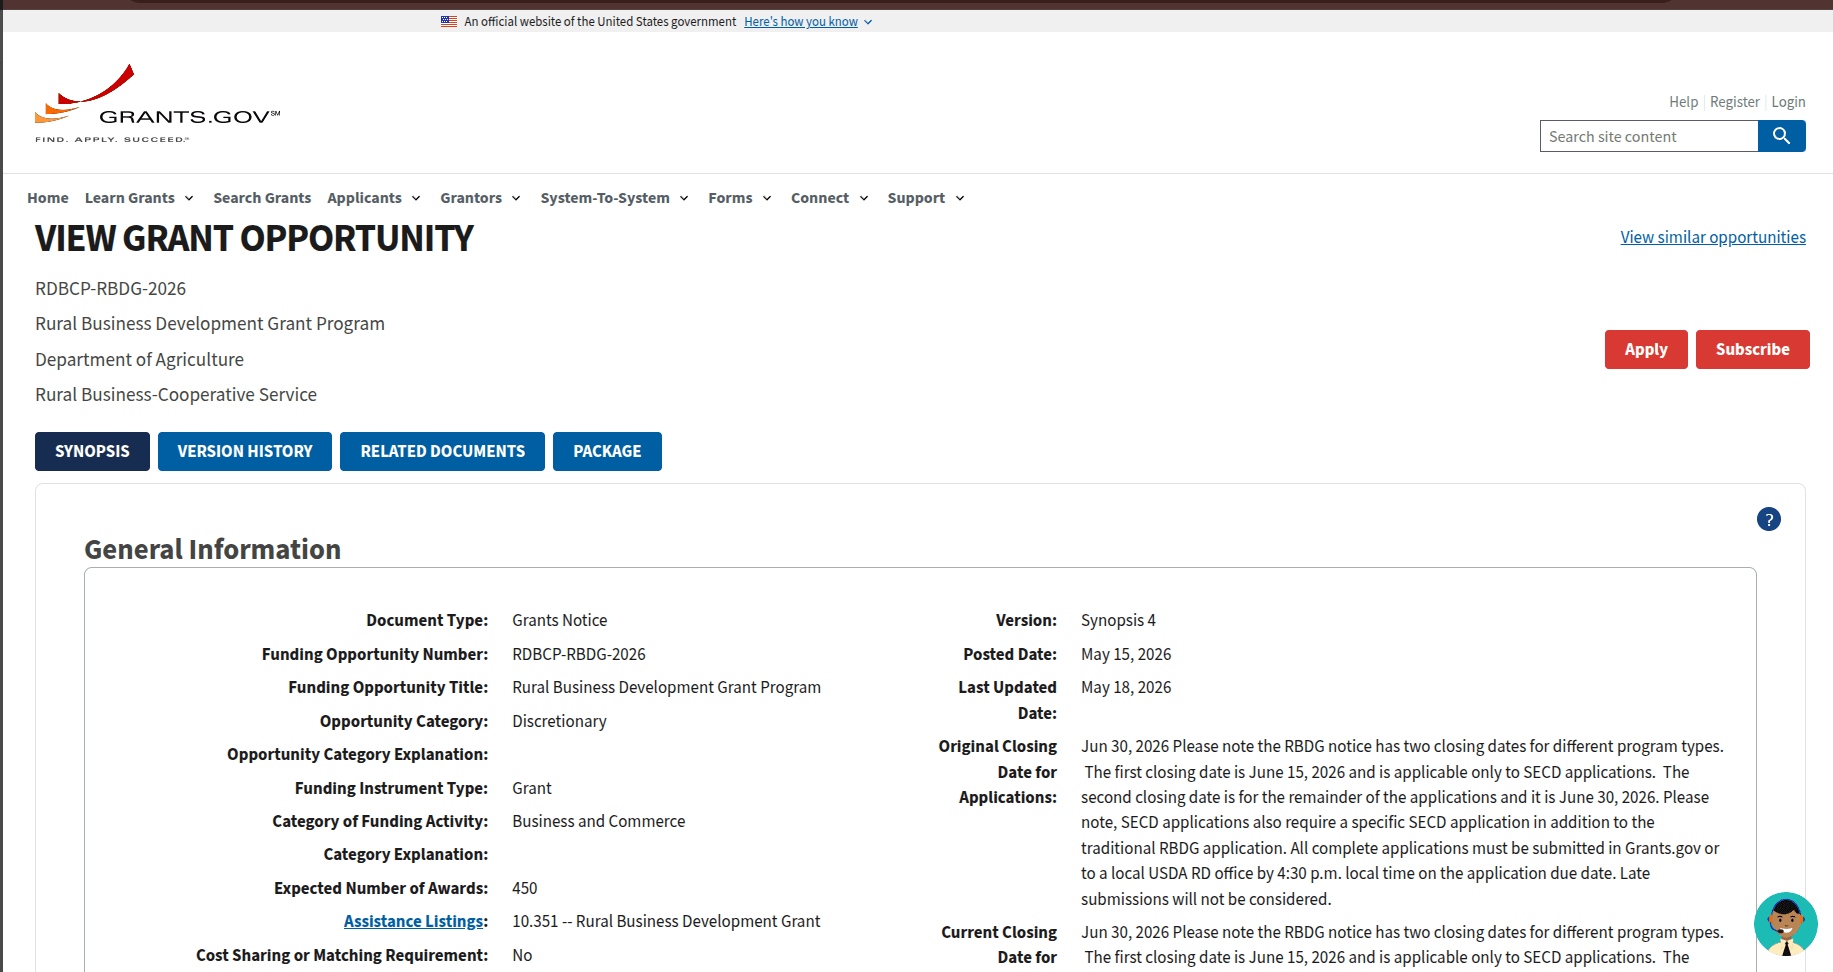Open the Related Documents tab
The height and width of the screenshot is (972, 1833).
442,451
